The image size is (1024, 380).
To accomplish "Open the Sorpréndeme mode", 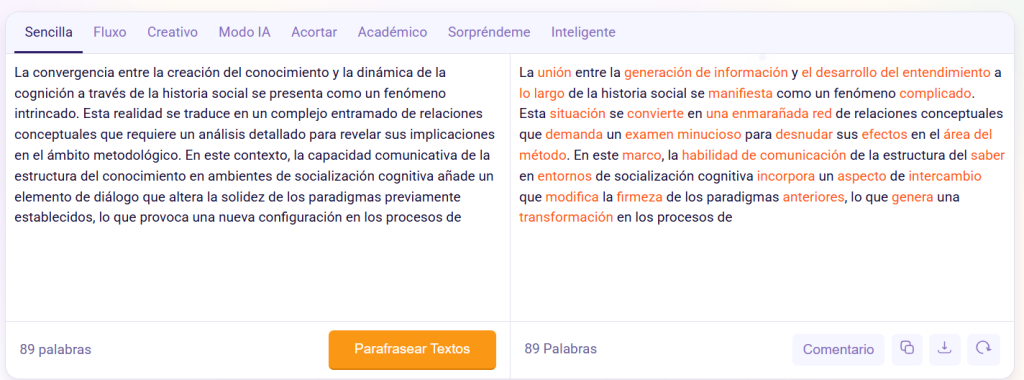I will [489, 32].
